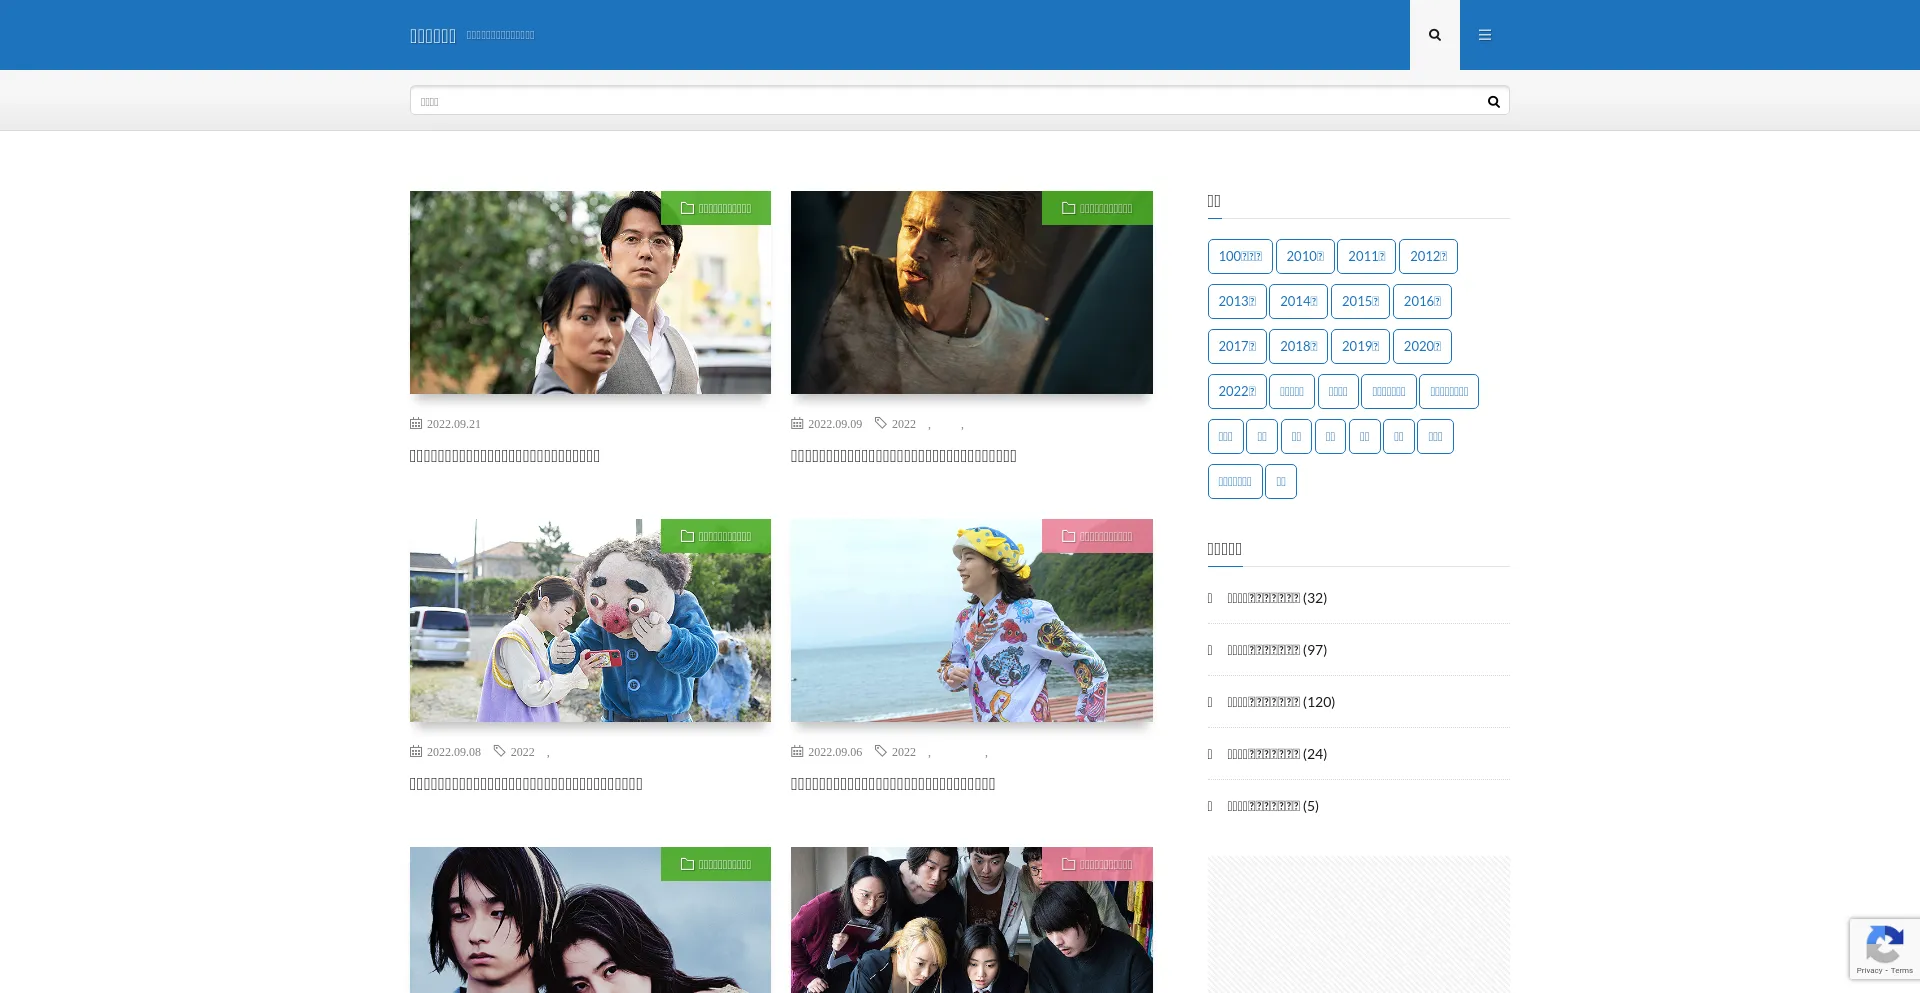Select the 2013 tag in the sidebar
Screen dimensions: 1920x993
pyautogui.click(x=1237, y=302)
